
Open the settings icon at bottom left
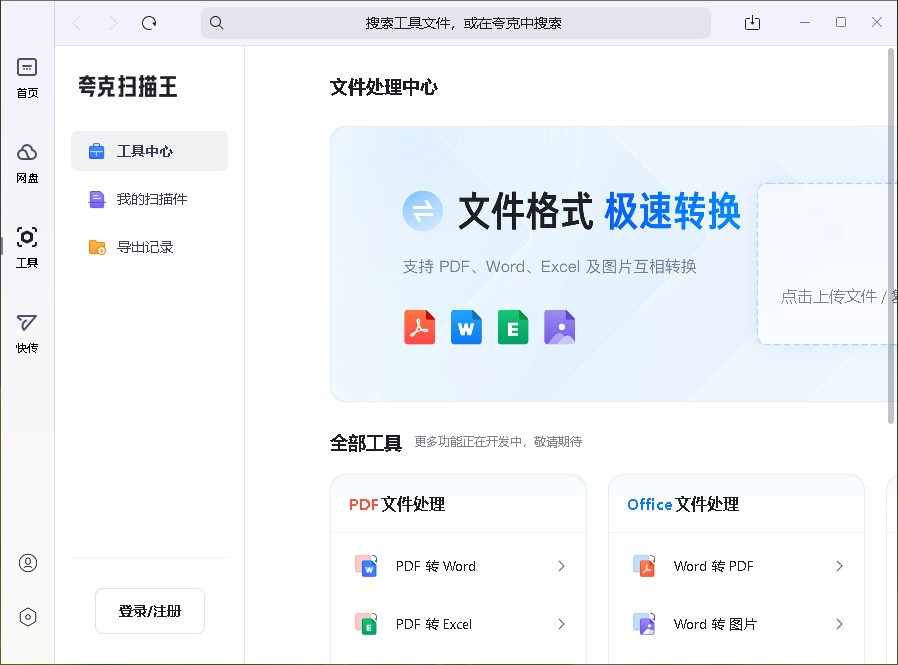pos(27,617)
